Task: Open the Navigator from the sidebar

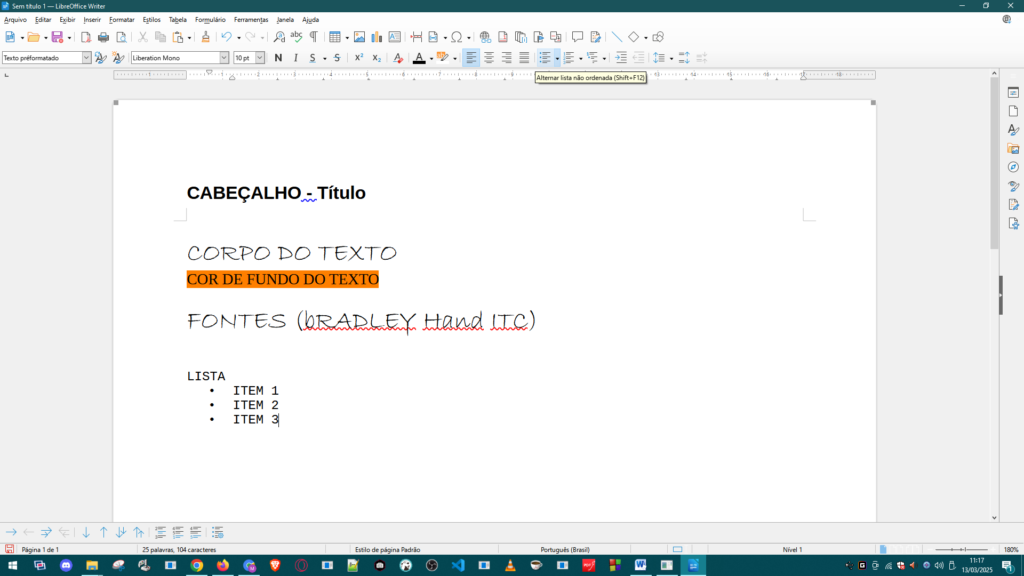Action: (x=1013, y=167)
